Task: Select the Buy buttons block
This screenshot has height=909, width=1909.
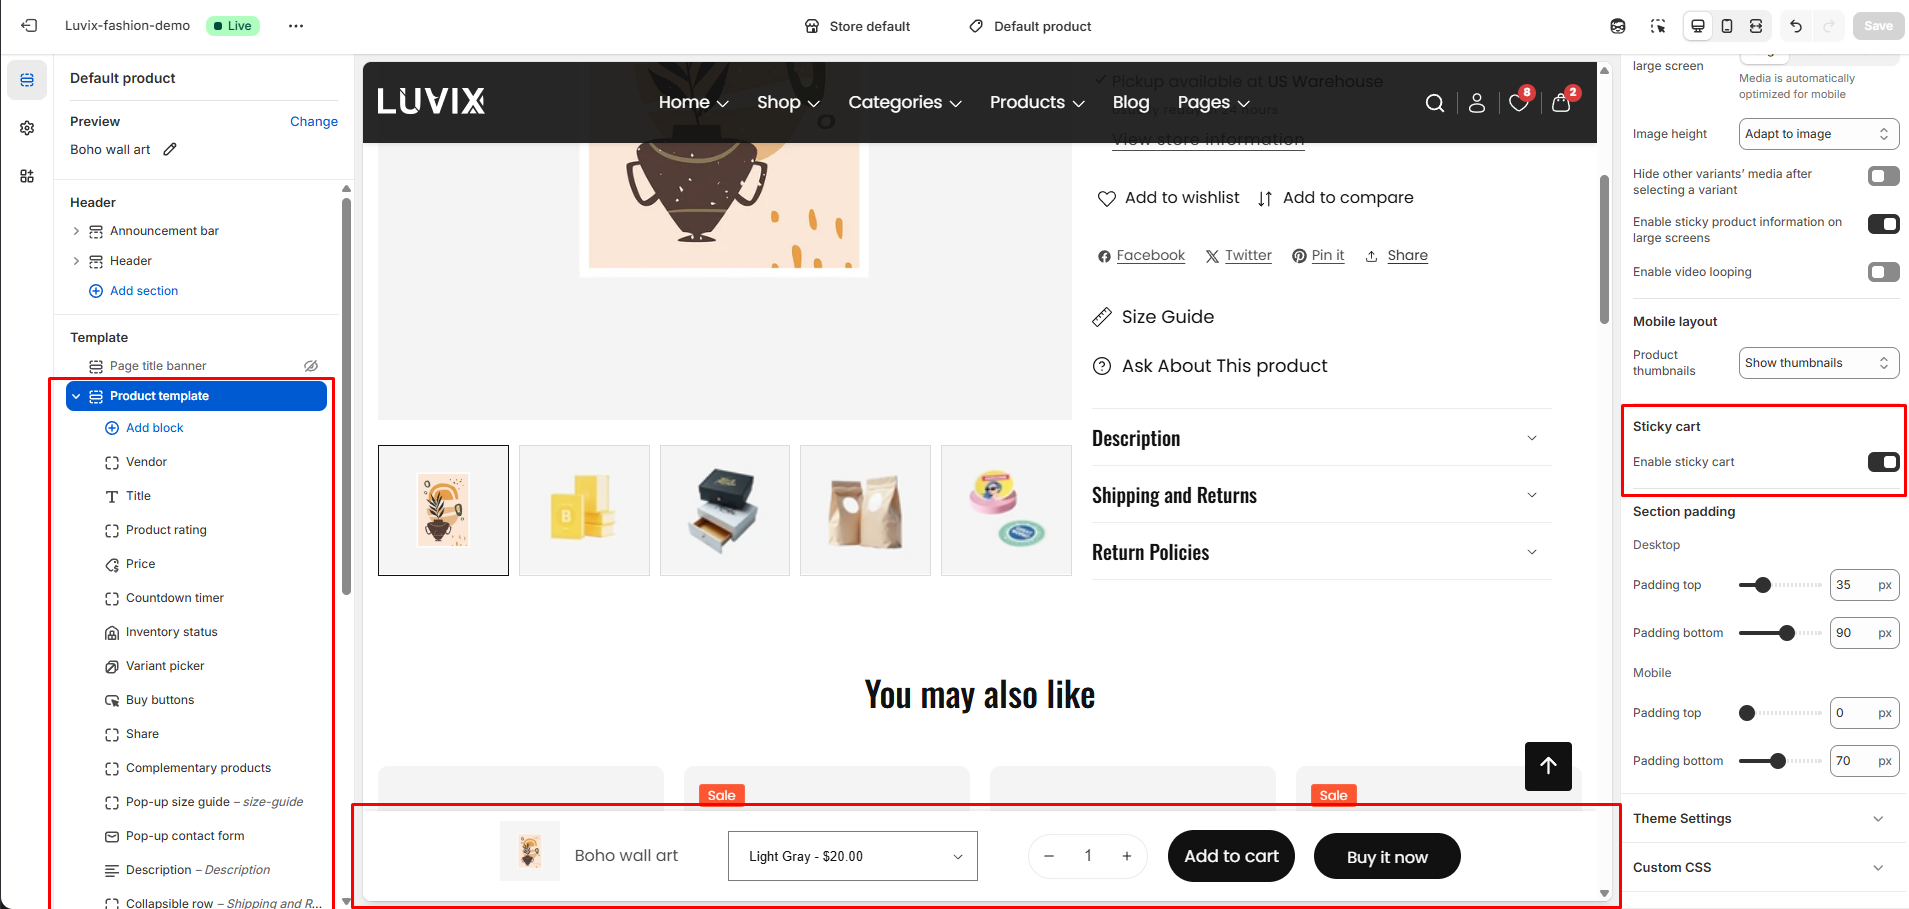Action: [160, 700]
